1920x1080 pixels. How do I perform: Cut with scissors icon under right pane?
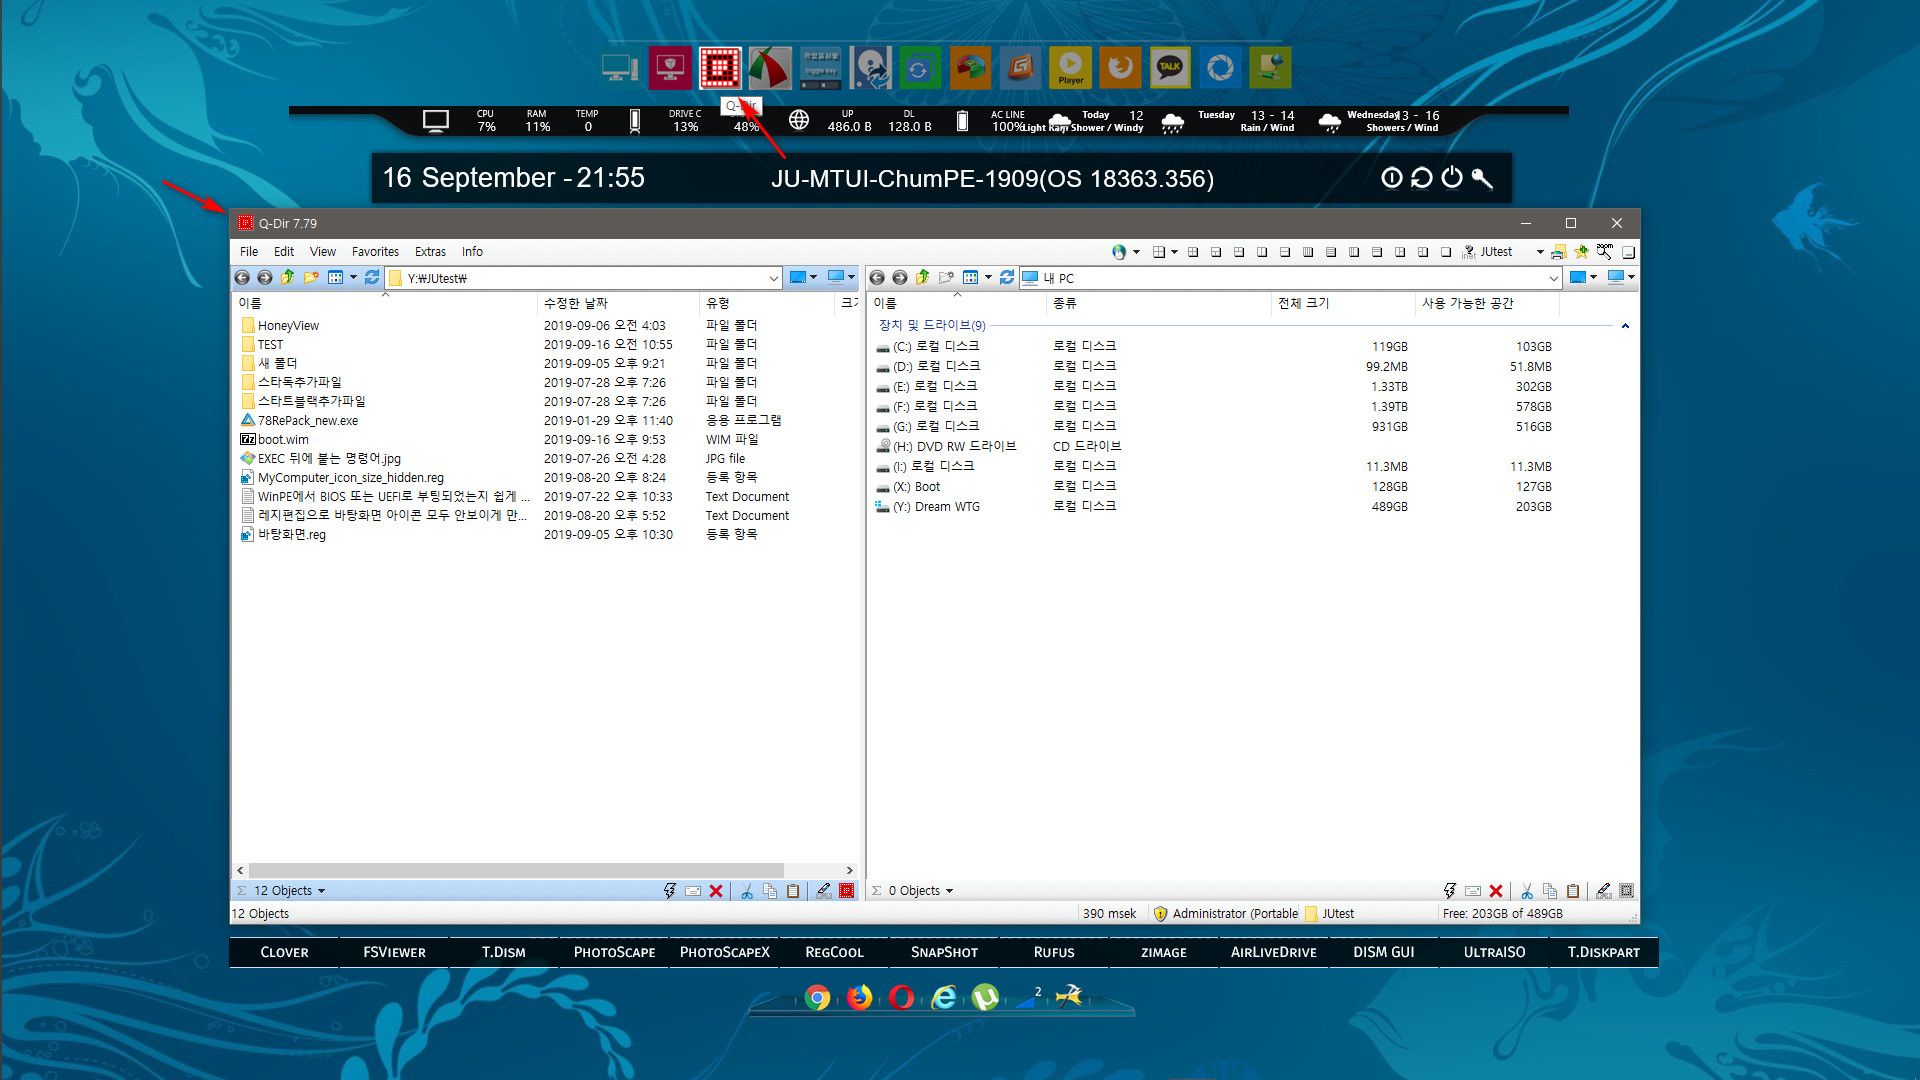pos(1527,891)
